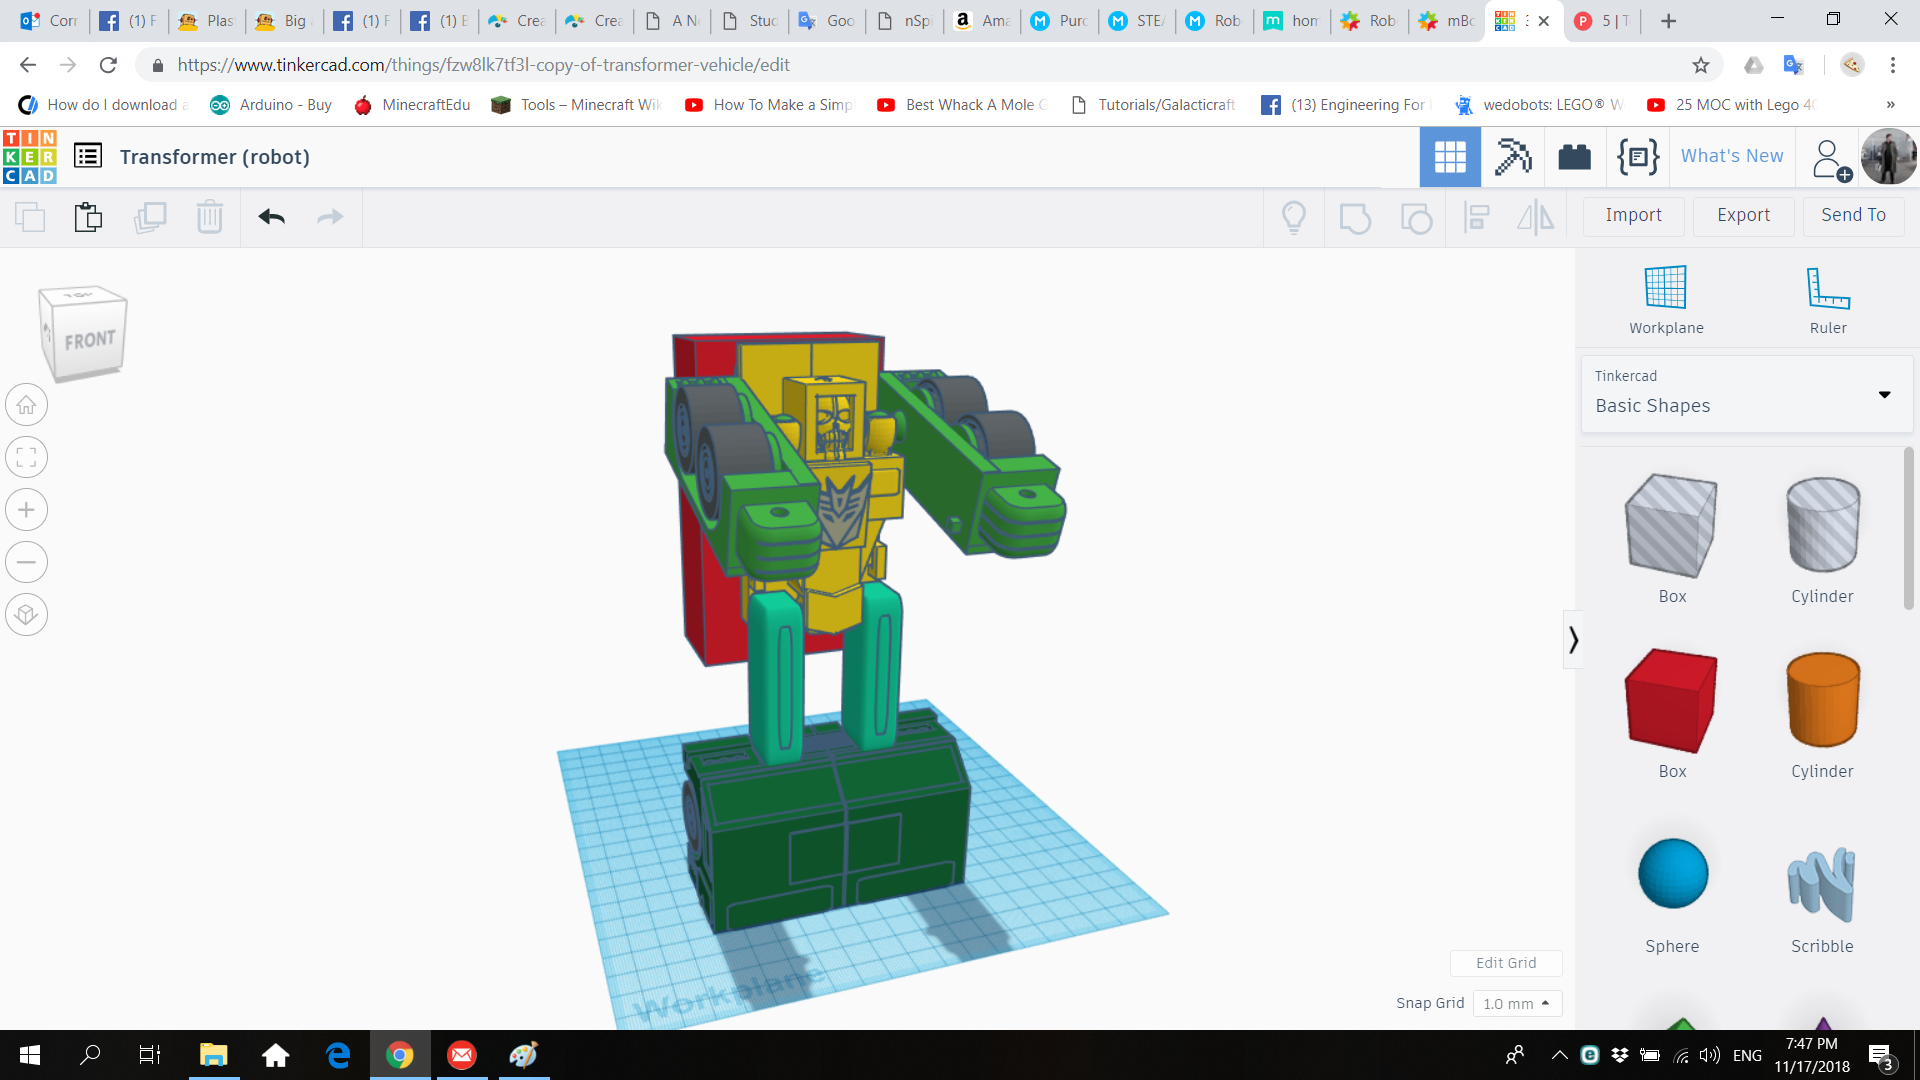
Task: Click the Edit Grid button
Action: click(x=1505, y=963)
